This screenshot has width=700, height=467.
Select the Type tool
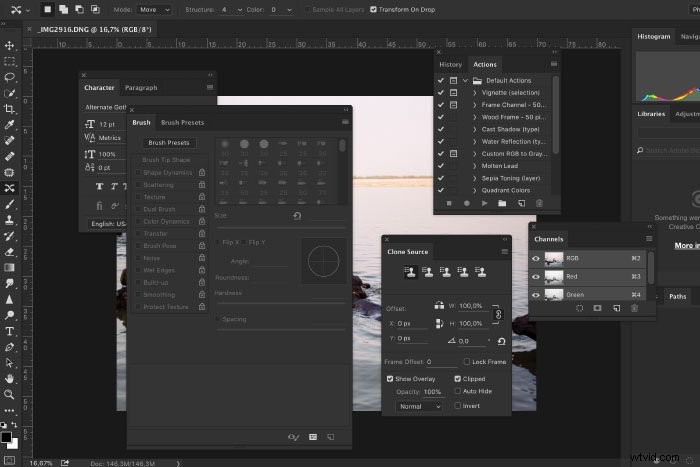pyautogui.click(x=9, y=331)
